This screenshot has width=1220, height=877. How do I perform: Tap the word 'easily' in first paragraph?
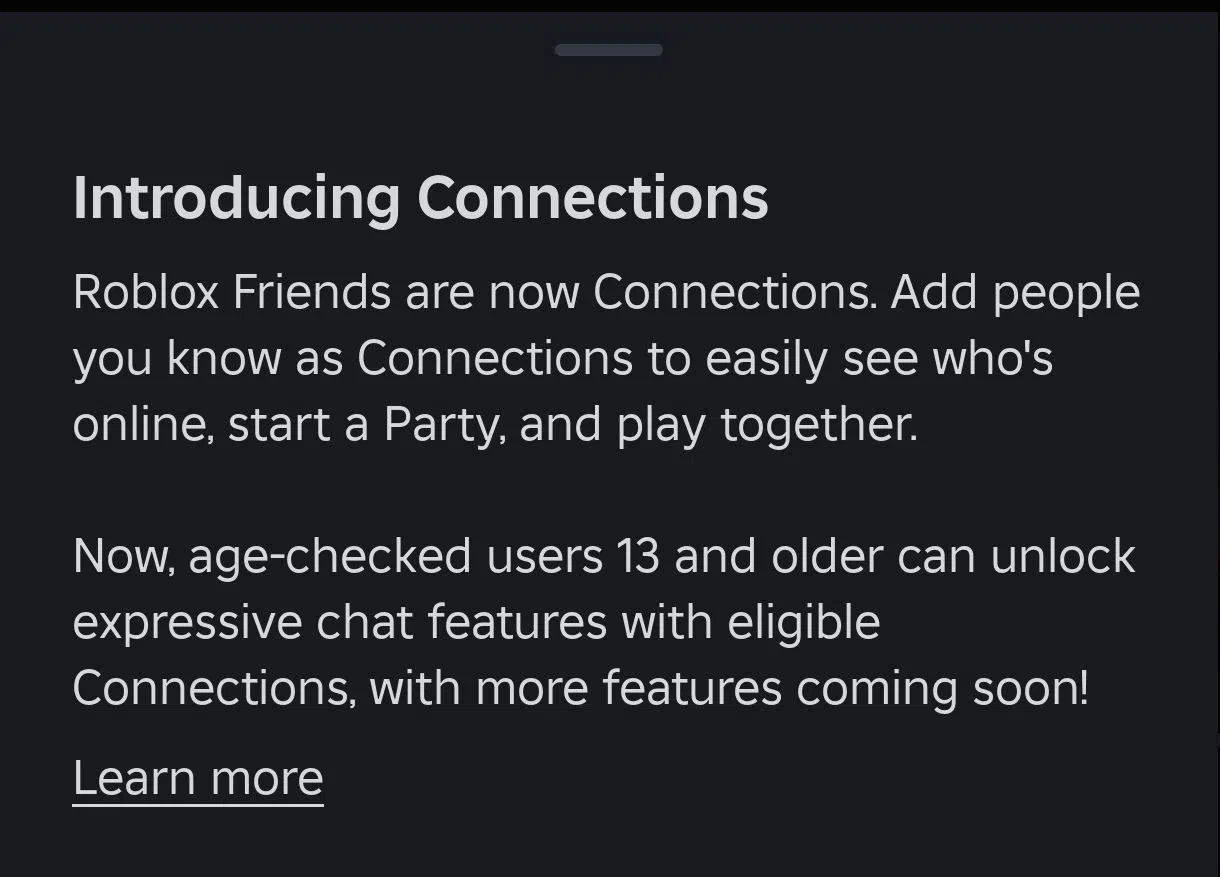(766, 359)
